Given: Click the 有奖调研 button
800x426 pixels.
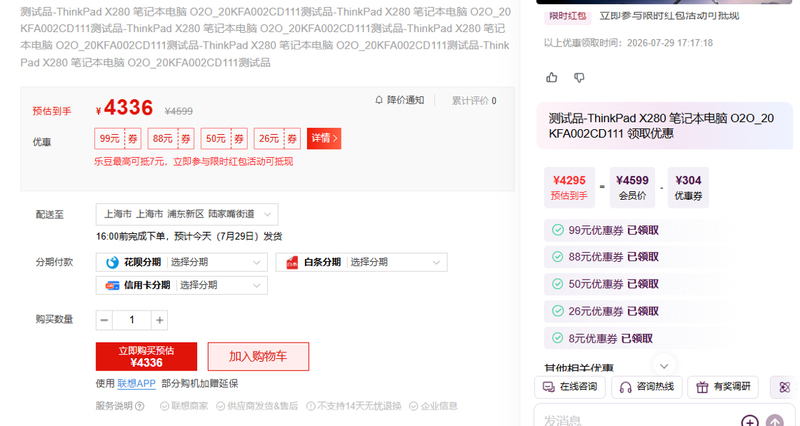Looking at the screenshot, I should point(723,387).
